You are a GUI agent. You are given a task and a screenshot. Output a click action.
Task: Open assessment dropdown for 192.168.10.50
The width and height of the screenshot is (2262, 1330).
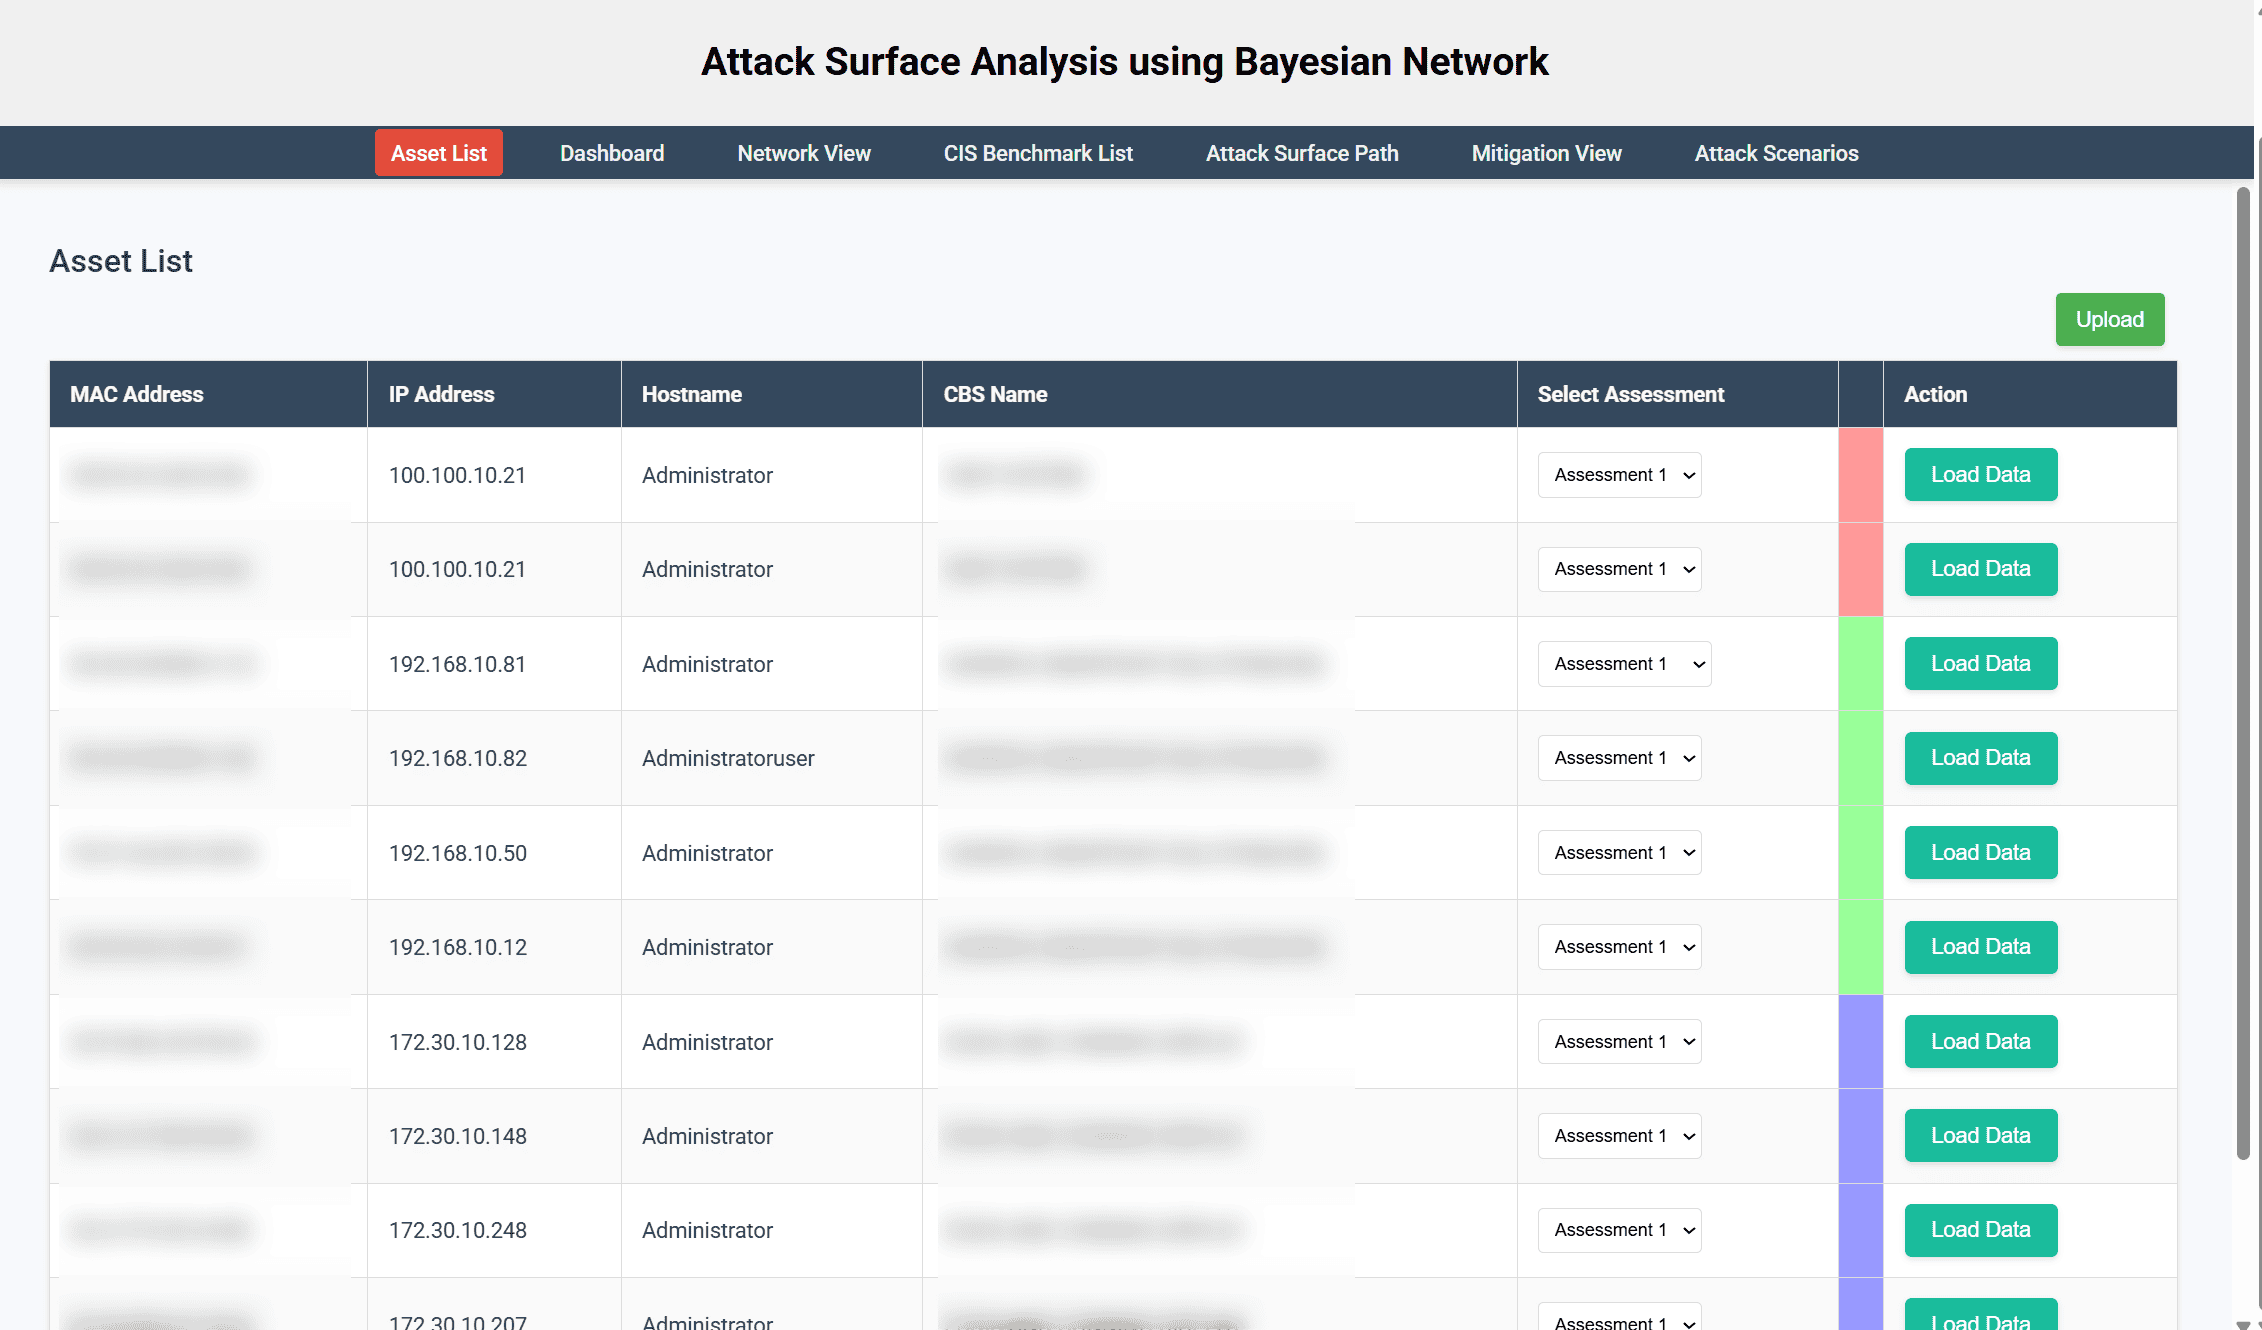(1618, 852)
